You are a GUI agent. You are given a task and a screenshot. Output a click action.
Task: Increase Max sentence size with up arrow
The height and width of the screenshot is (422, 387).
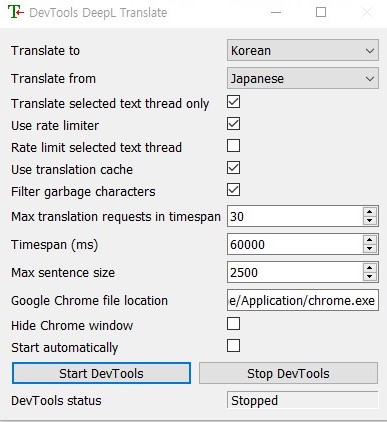[370, 268]
